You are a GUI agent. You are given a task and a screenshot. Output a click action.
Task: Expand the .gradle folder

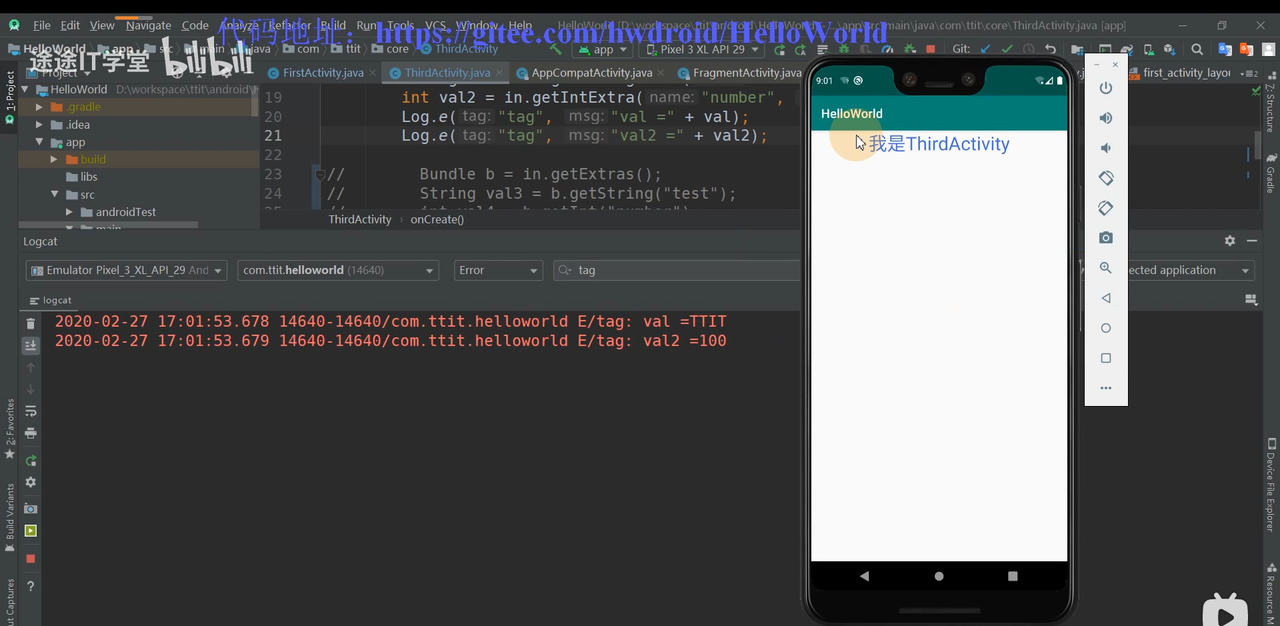40,107
